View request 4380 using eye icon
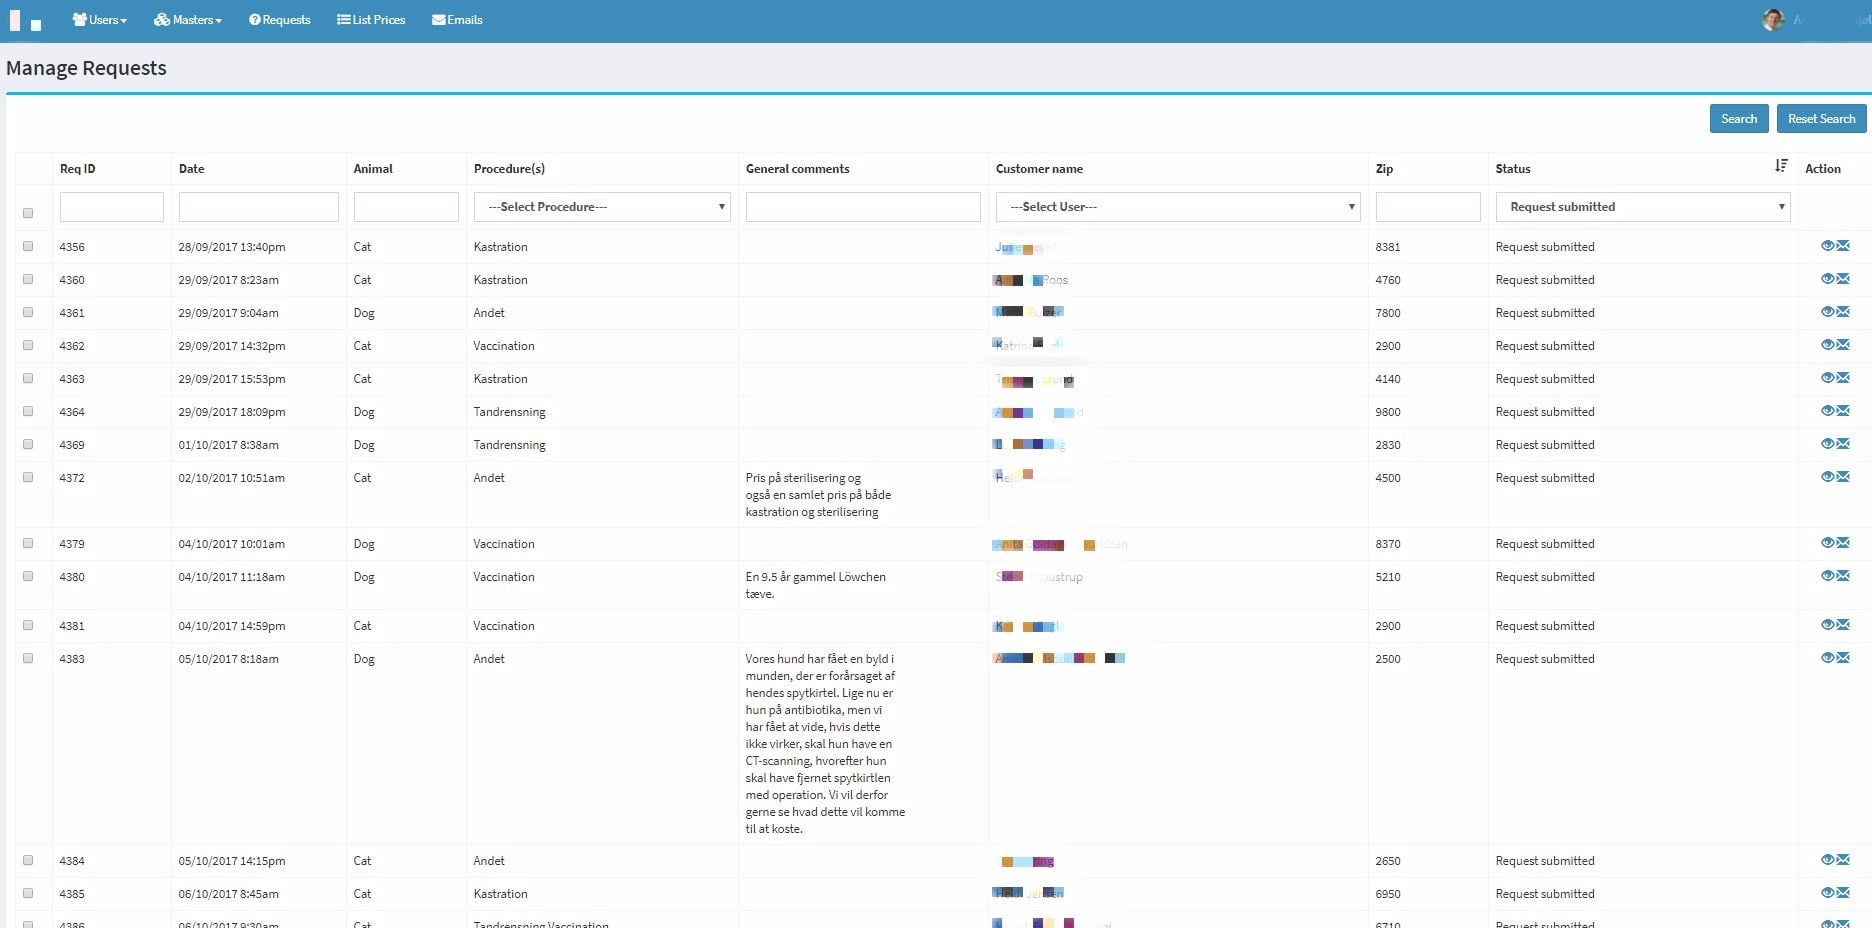 pos(1827,576)
